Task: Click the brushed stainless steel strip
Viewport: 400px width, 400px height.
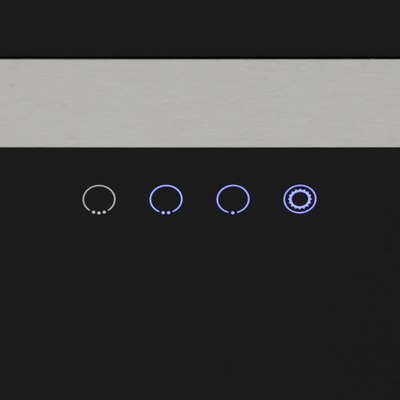Action: click(x=200, y=103)
